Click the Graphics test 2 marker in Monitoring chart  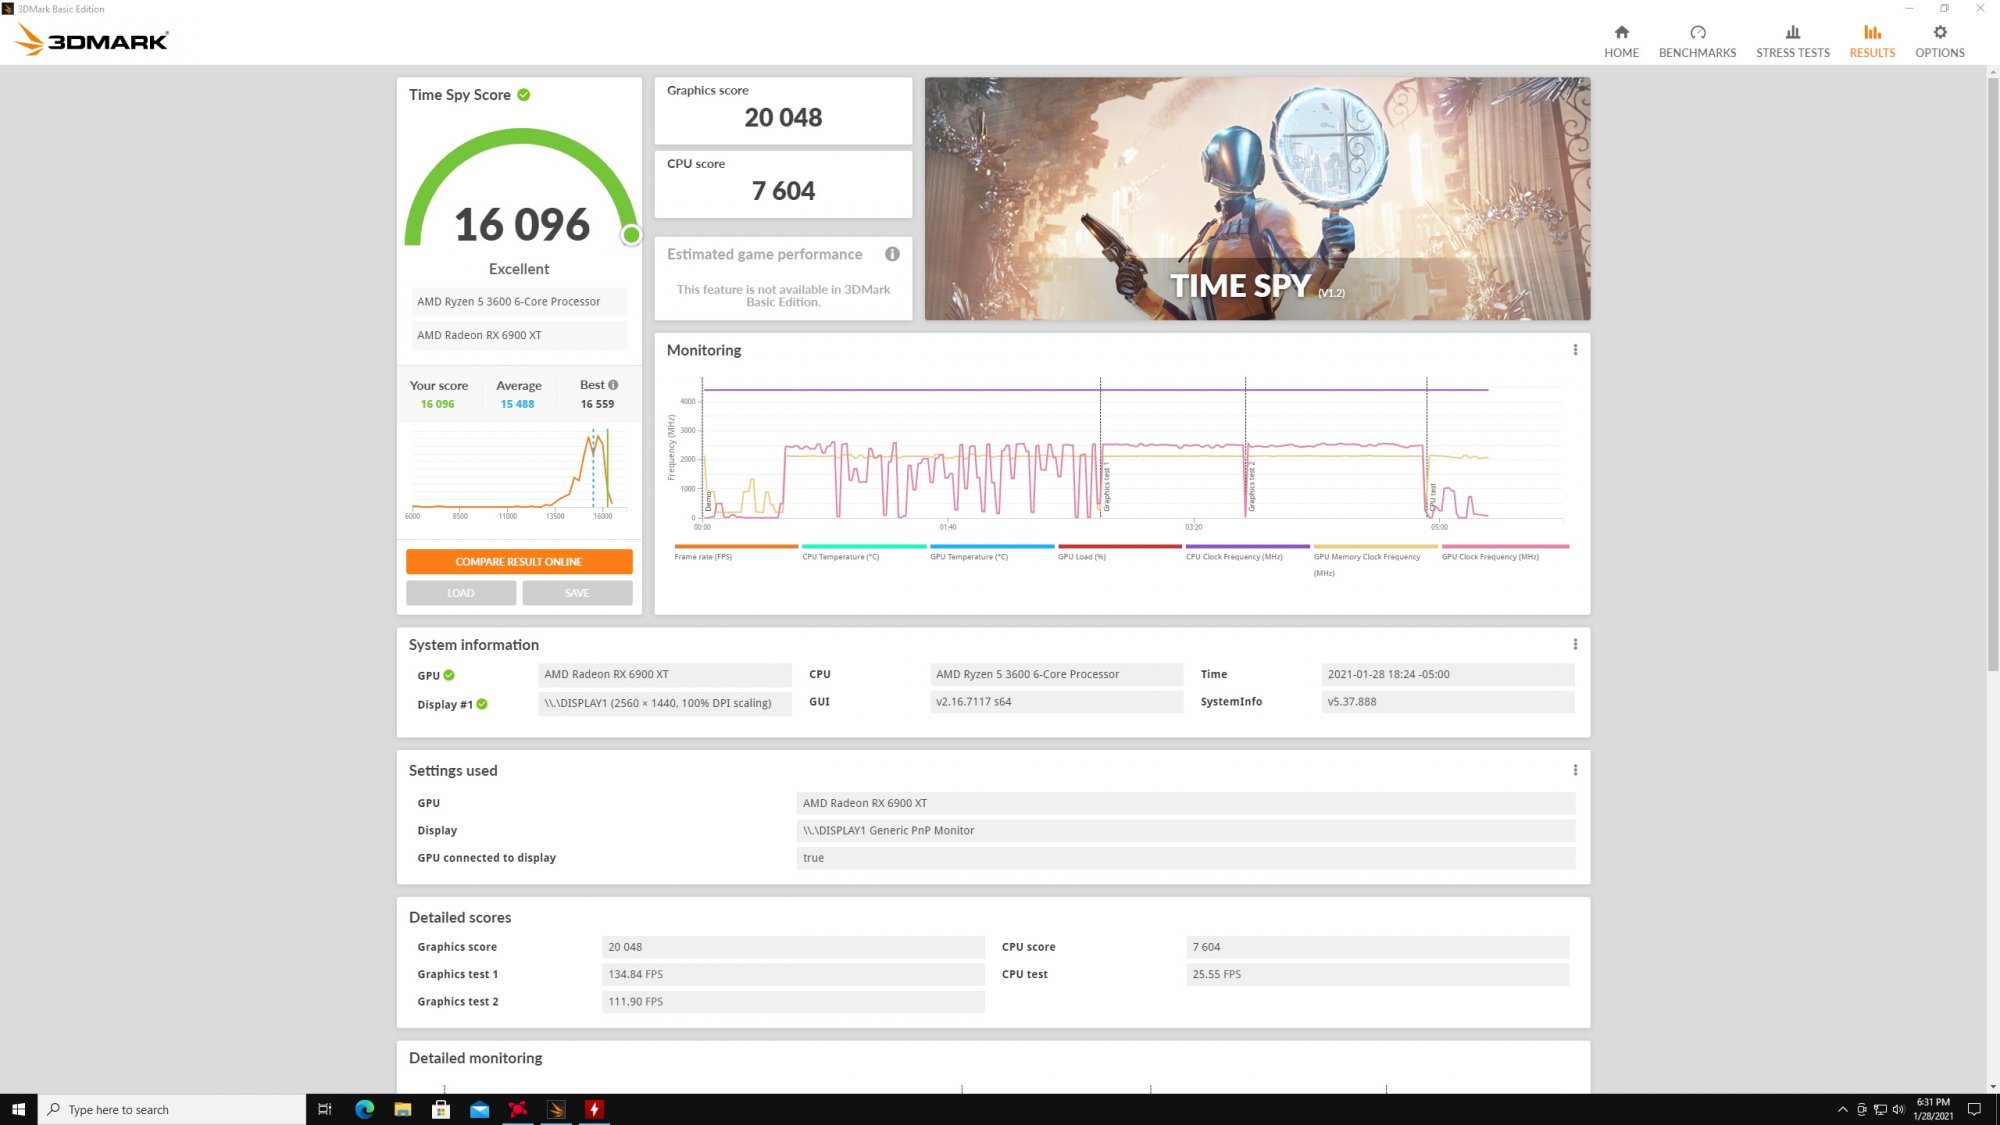click(x=1251, y=487)
